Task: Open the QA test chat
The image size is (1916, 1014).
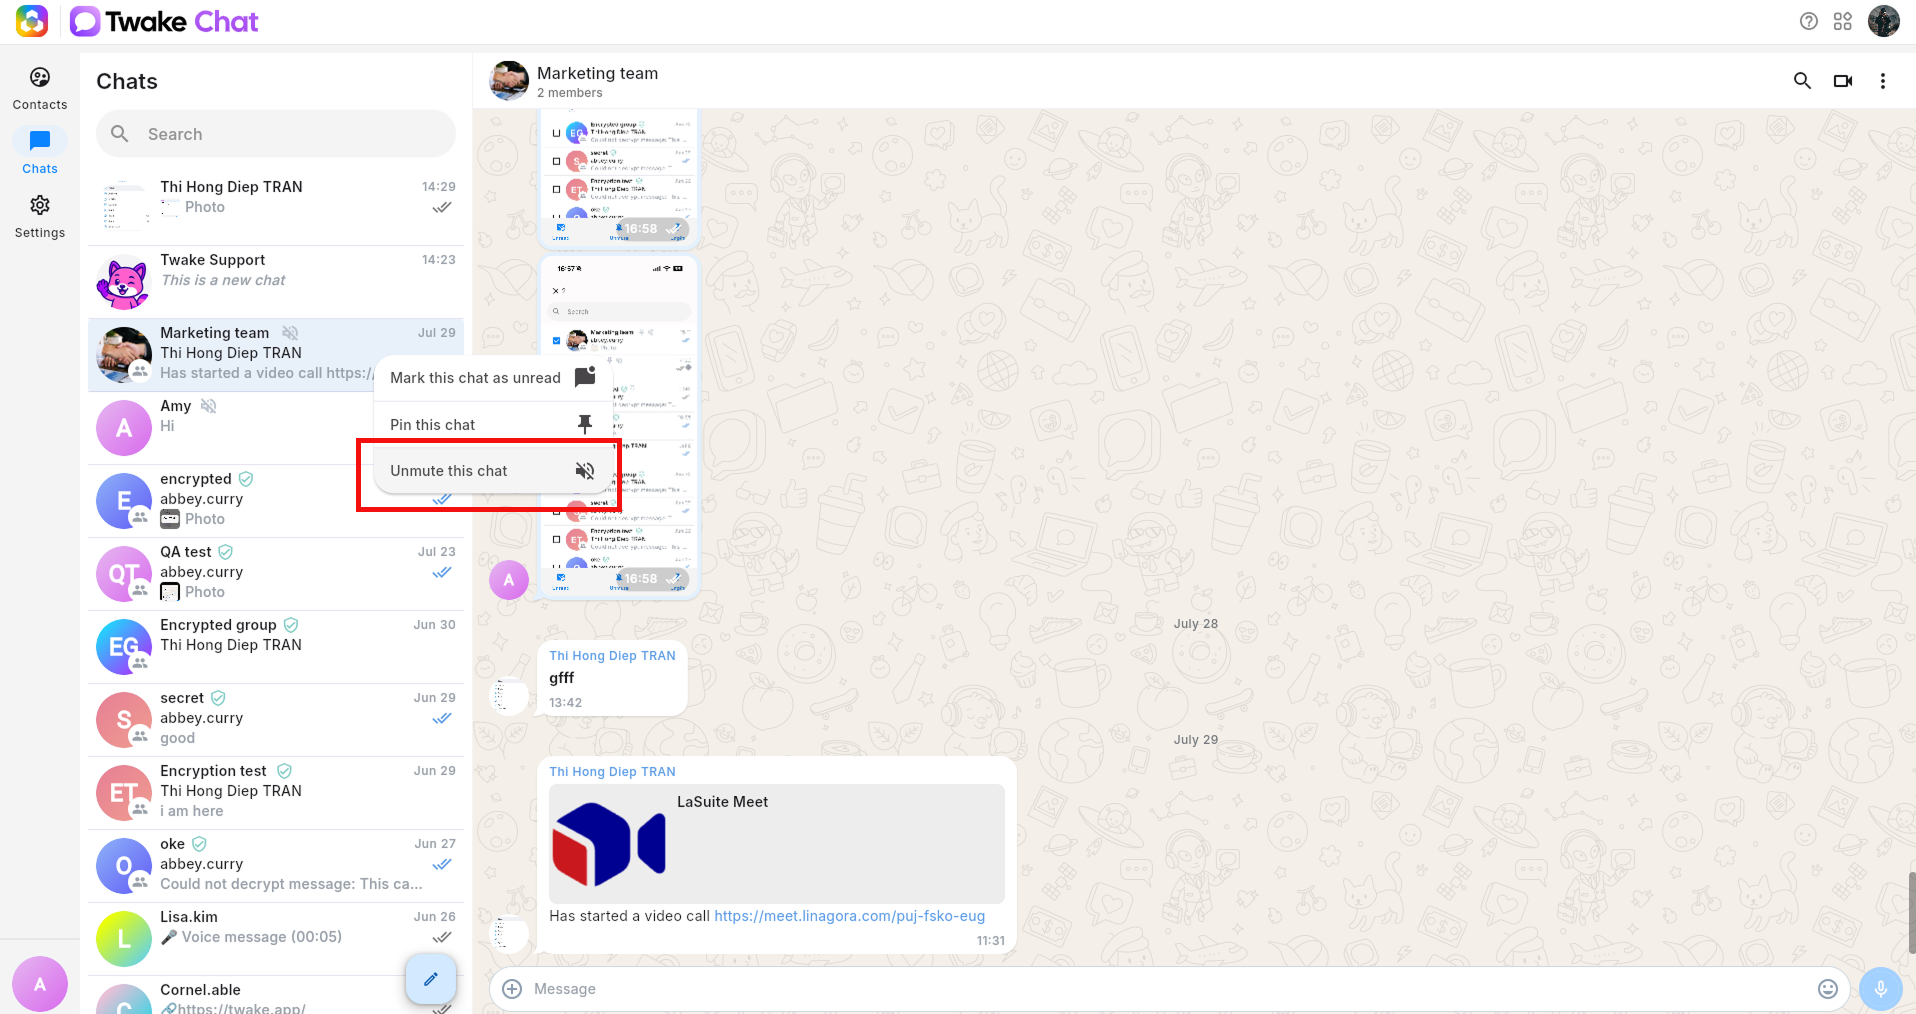Action: [x=276, y=574]
